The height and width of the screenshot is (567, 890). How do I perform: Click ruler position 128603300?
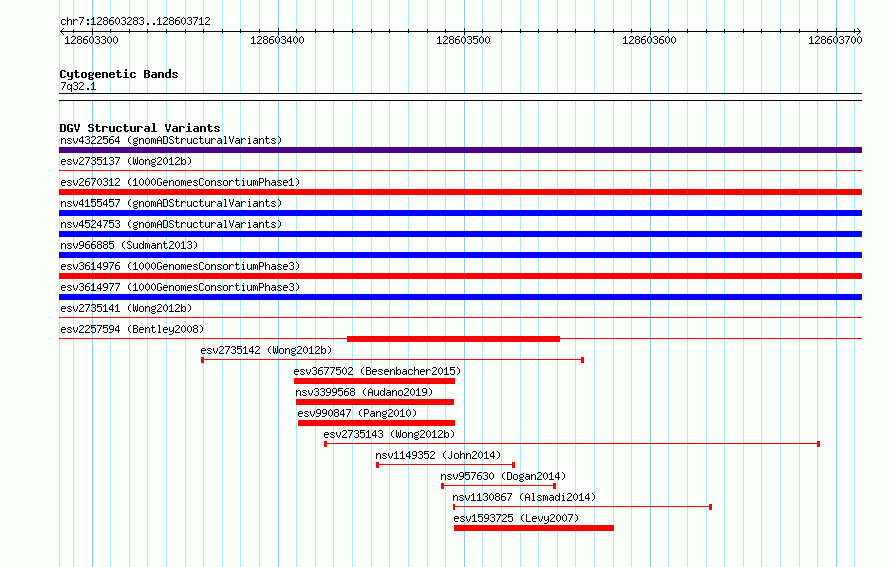point(91,40)
